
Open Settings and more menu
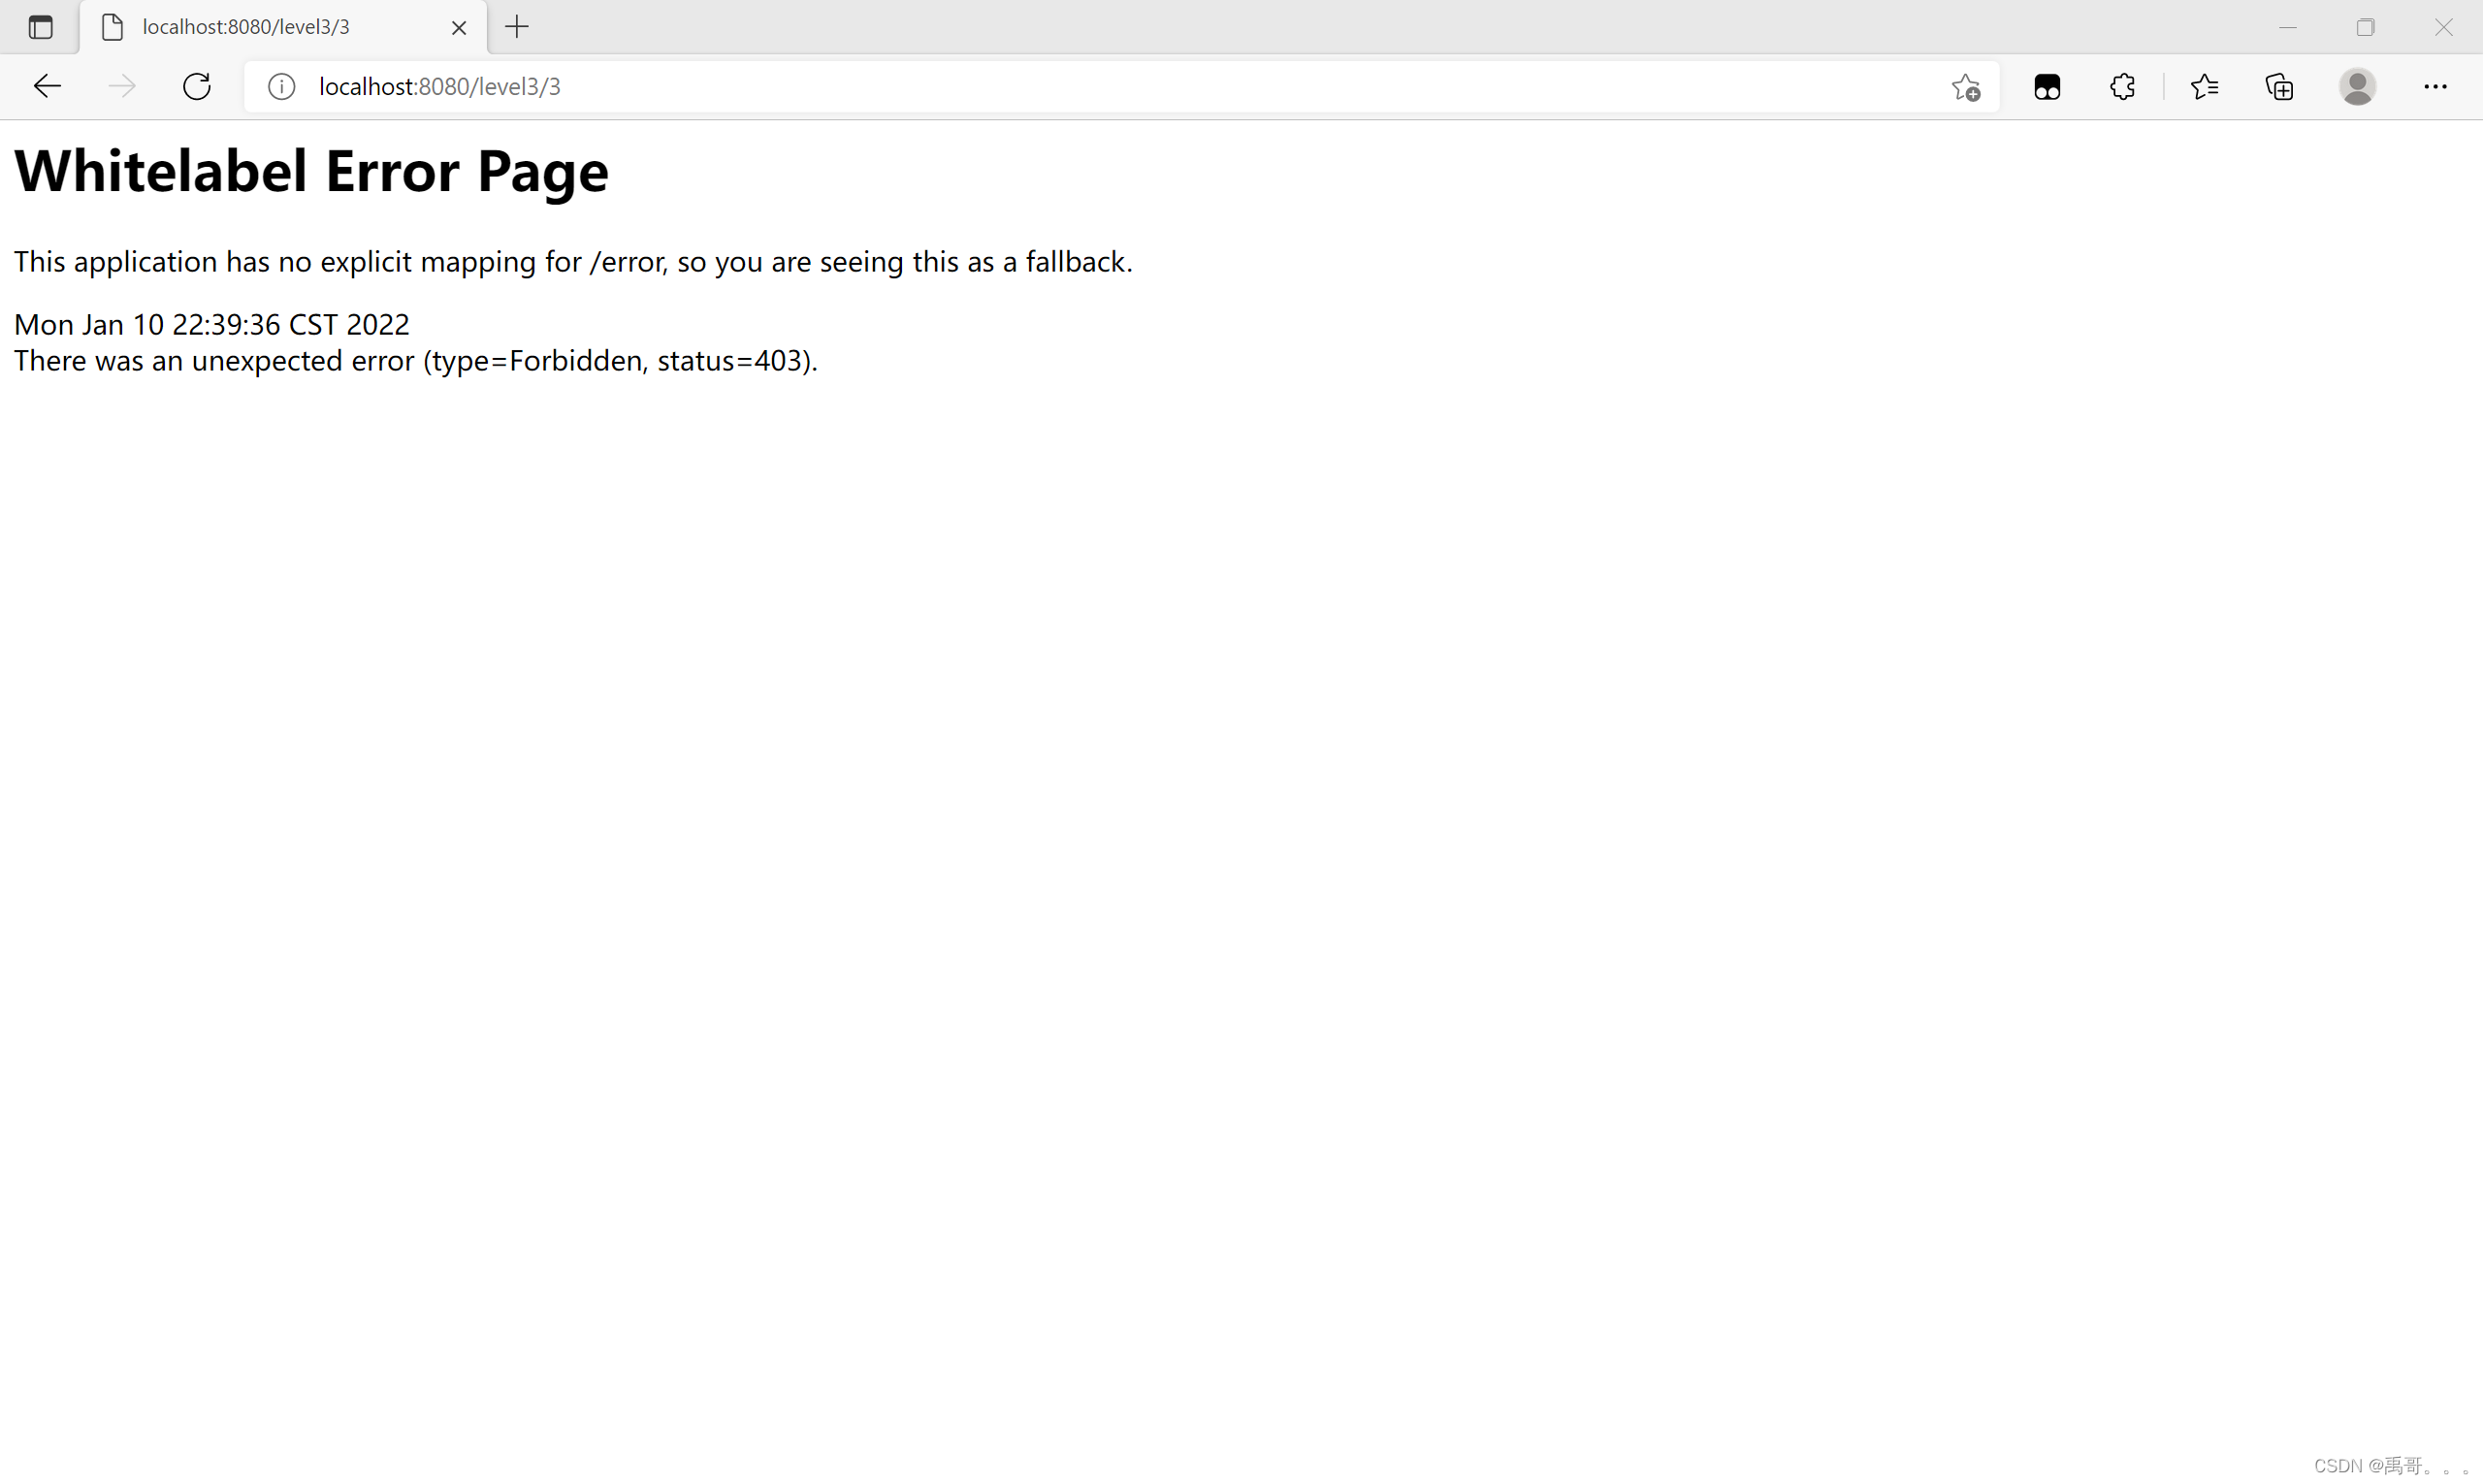(2434, 87)
